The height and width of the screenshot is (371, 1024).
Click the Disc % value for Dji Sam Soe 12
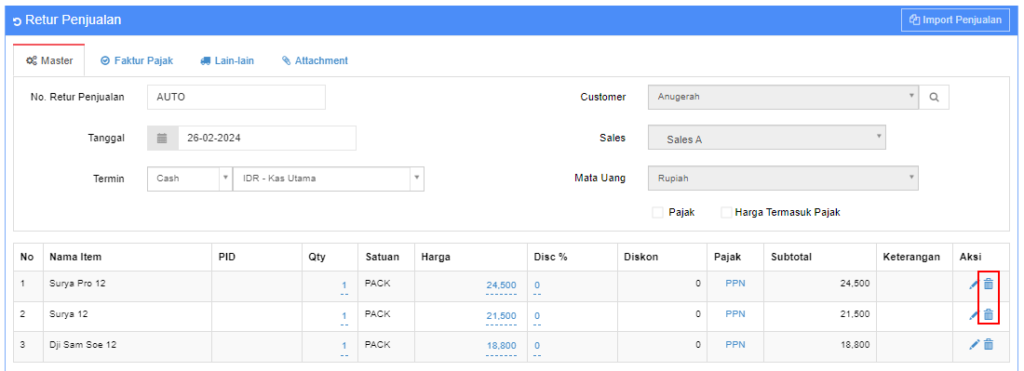(x=537, y=346)
